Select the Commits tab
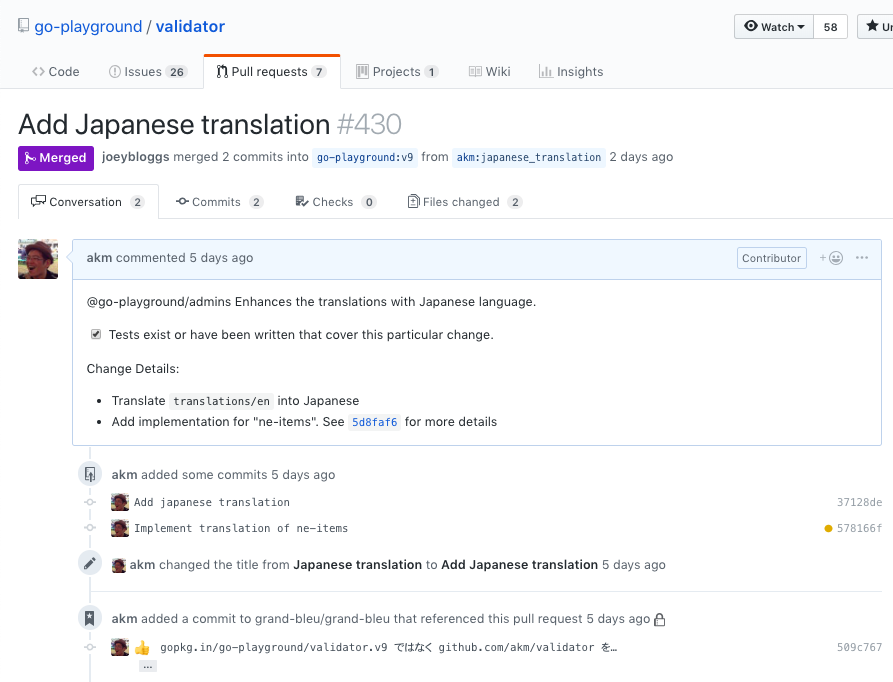The image size is (893, 682). 219,202
